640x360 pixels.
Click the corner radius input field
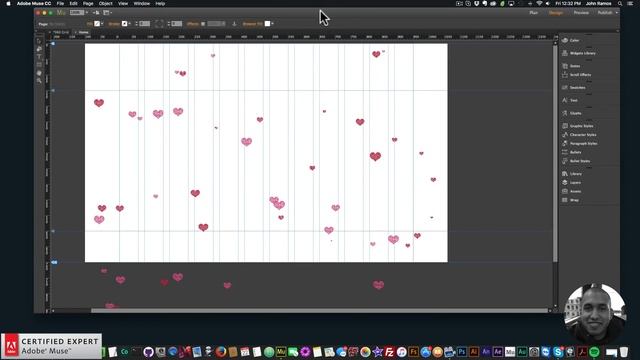tap(177, 24)
